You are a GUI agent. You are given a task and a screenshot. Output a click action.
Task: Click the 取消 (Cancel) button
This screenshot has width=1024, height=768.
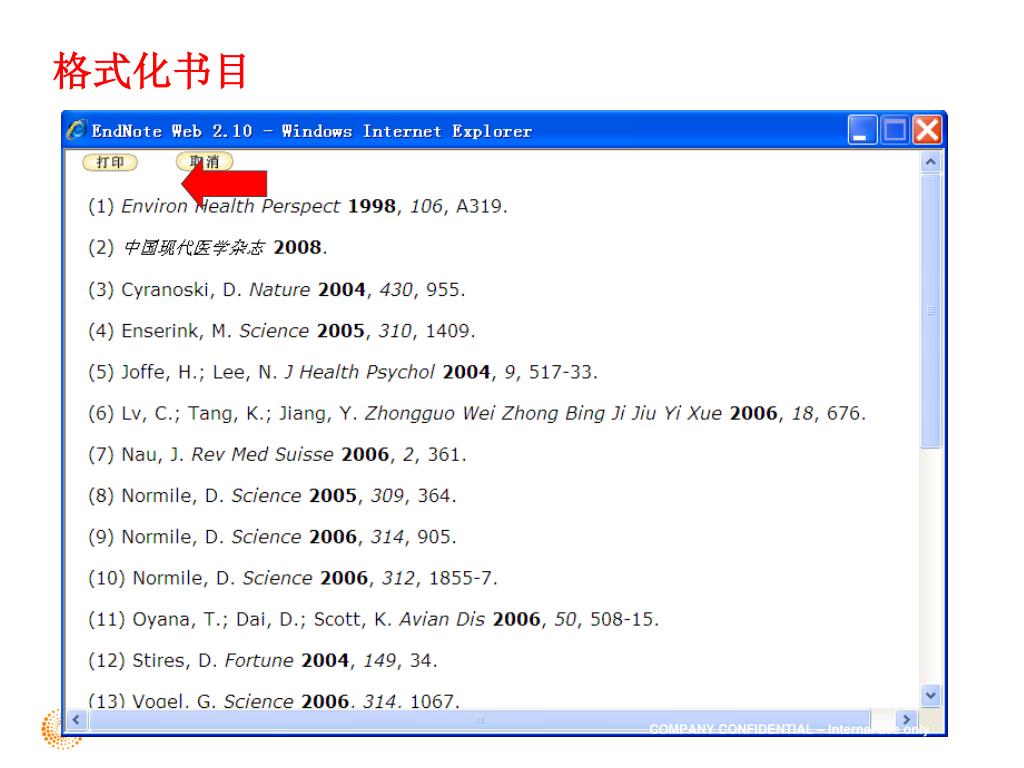coord(204,161)
